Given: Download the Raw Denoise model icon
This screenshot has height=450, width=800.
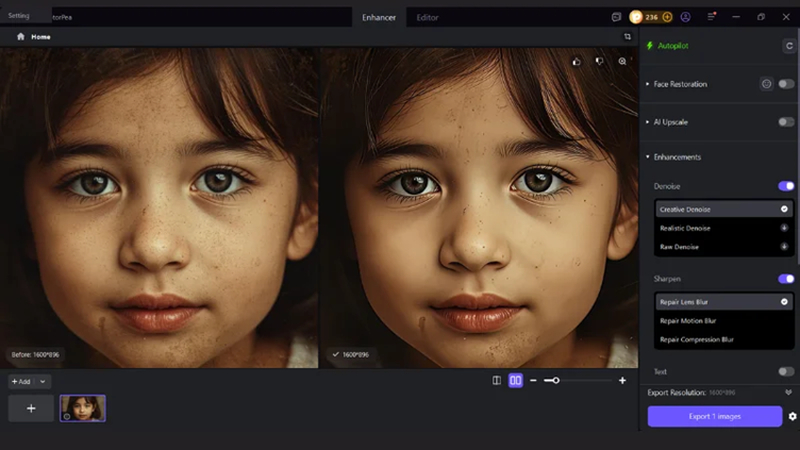Looking at the screenshot, I should [784, 247].
